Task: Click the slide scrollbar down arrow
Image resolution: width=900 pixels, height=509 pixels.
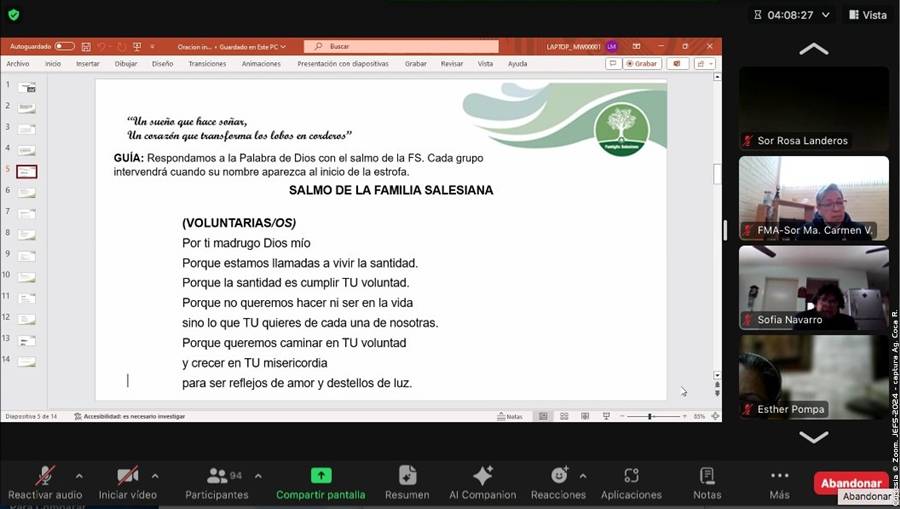Action: coord(717,375)
